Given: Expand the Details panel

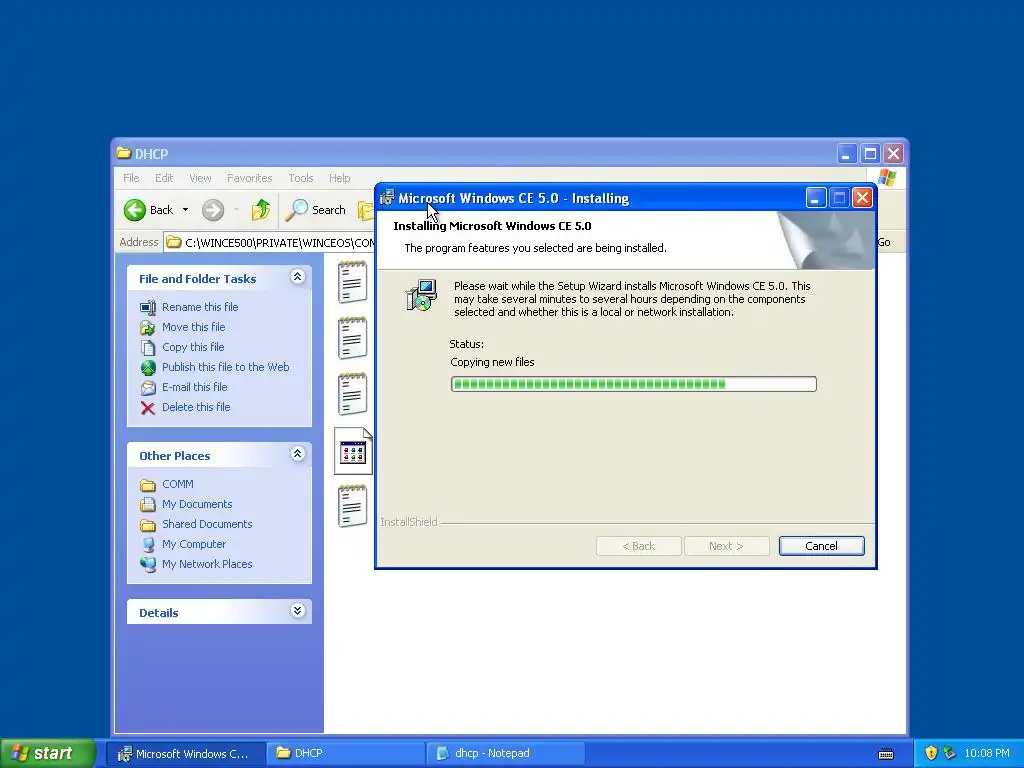Looking at the screenshot, I should (x=297, y=611).
